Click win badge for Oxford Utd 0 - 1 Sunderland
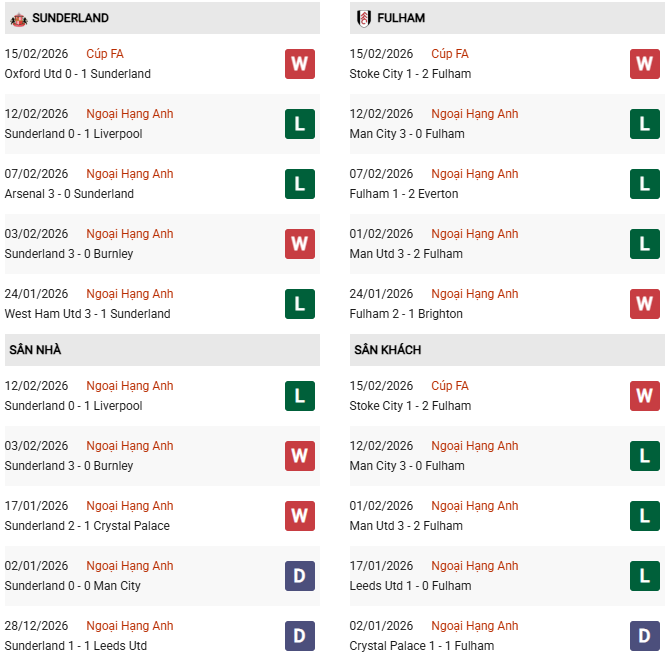666x660 pixels. (x=299, y=64)
